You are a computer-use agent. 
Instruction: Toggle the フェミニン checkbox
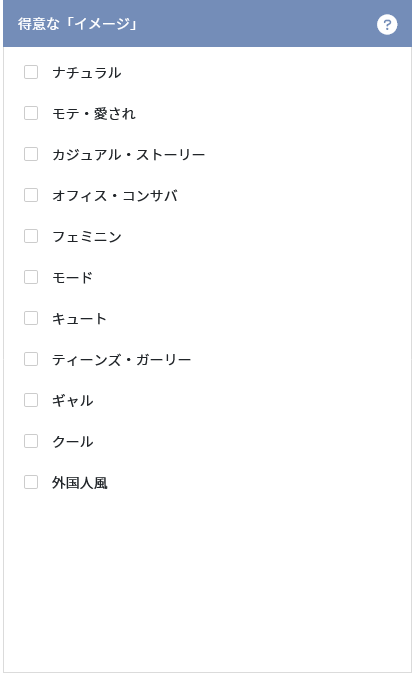coord(31,236)
